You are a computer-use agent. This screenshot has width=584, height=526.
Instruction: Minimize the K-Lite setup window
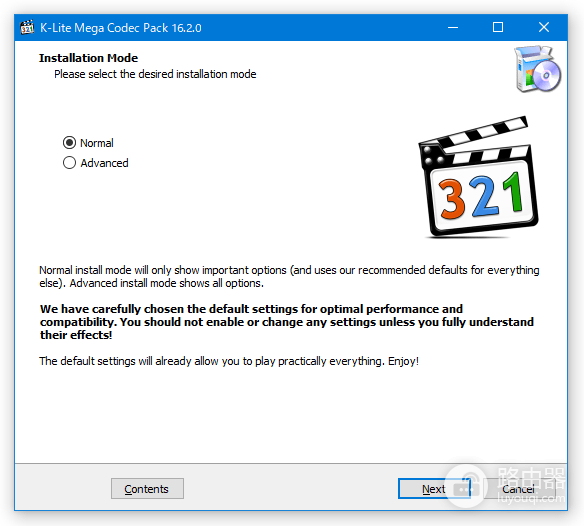(x=453, y=28)
